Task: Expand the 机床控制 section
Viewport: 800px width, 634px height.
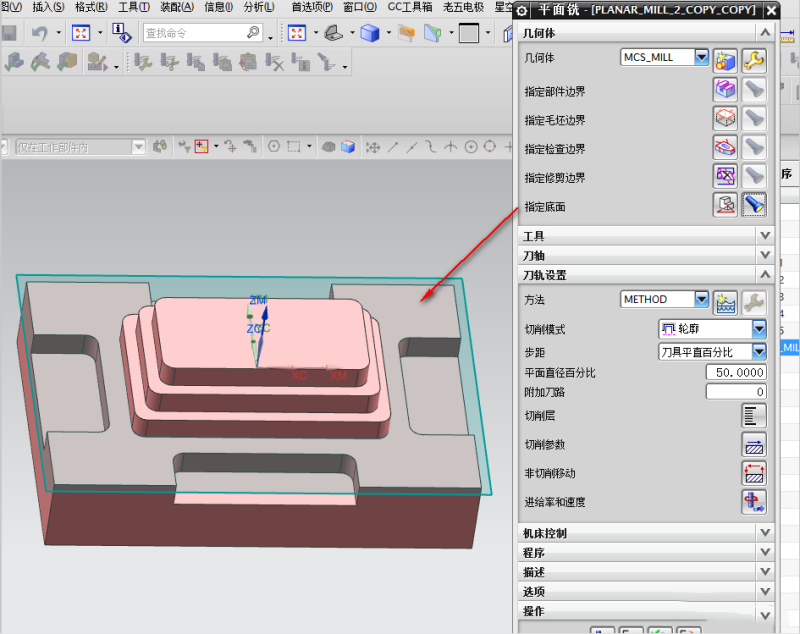Action: pyautogui.click(x=765, y=533)
